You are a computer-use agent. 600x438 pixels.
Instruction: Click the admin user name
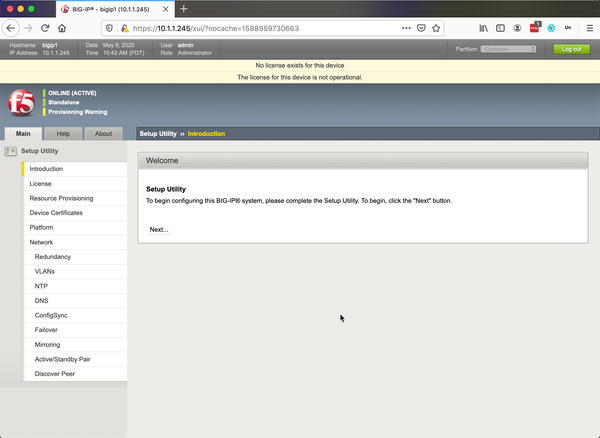(185, 45)
